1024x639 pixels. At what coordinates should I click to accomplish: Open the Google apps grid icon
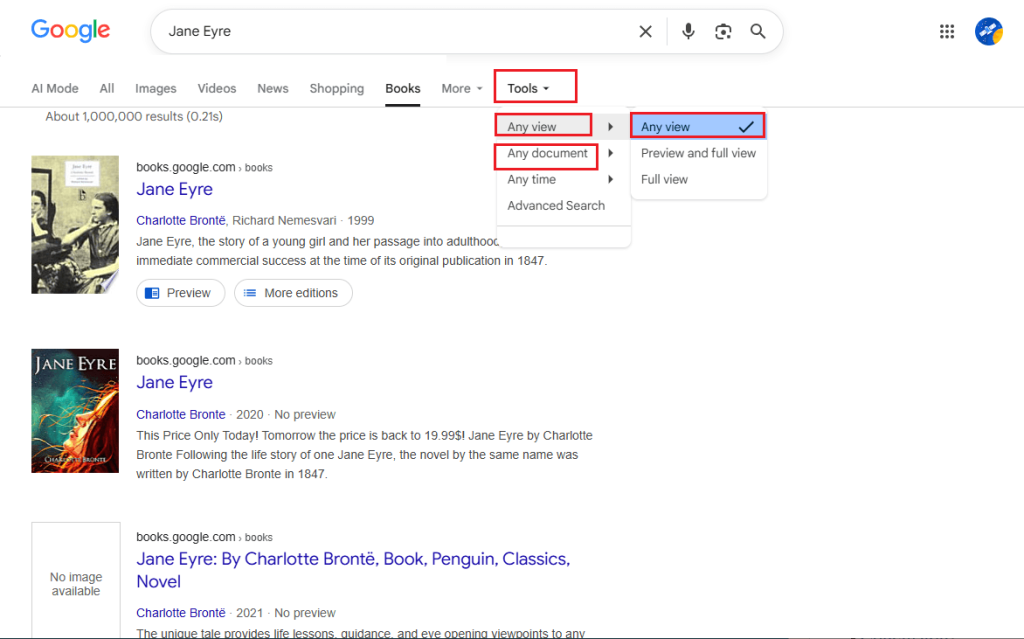click(x=947, y=31)
